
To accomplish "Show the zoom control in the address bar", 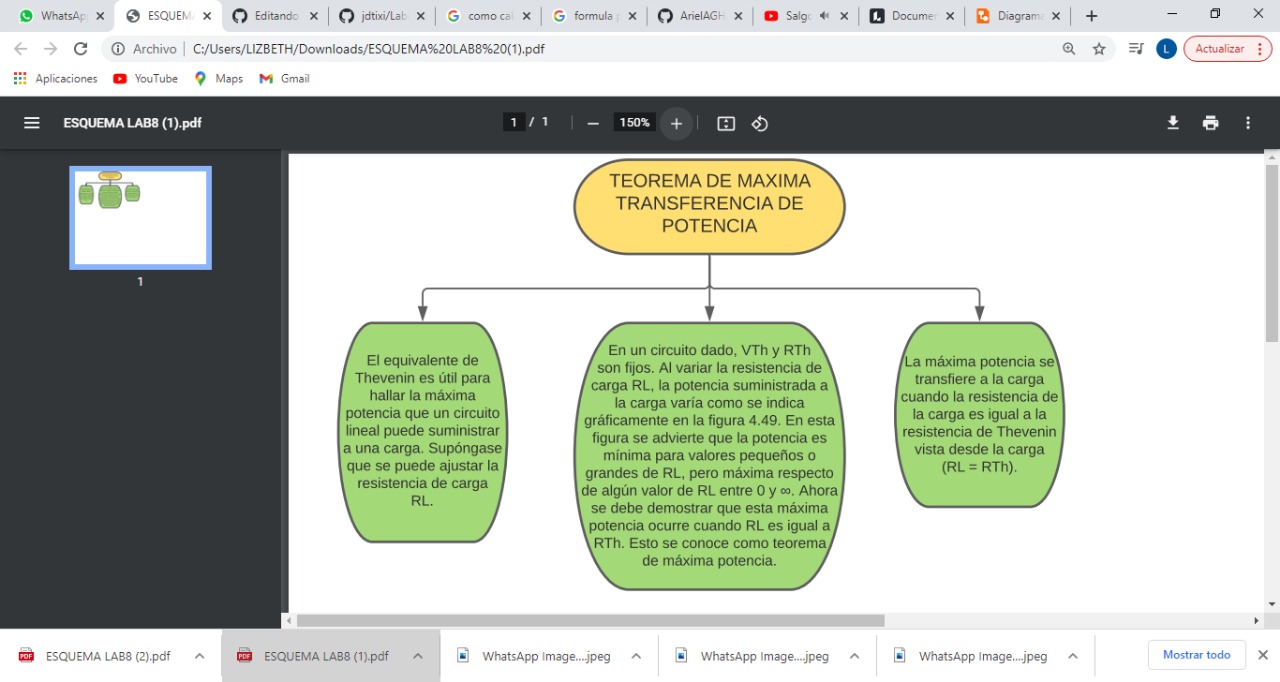I will pyautogui.click(x=1068, y=48).
